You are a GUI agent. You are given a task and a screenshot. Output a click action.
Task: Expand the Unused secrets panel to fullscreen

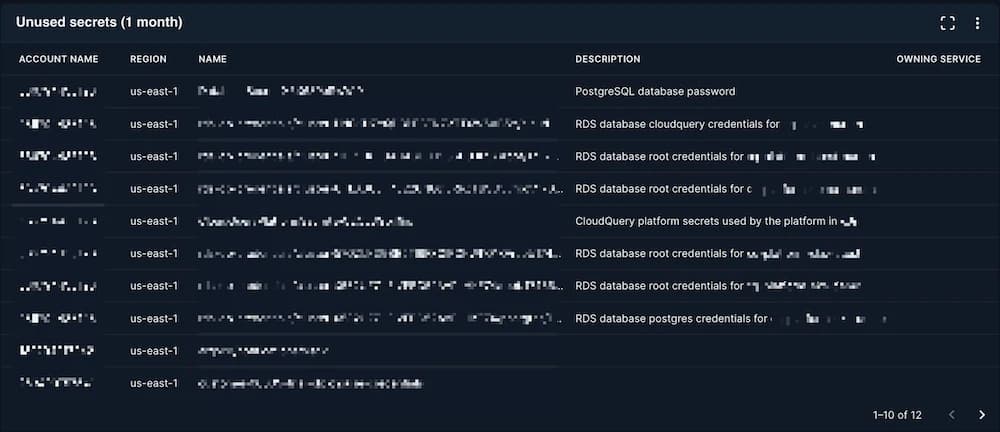pos(948,22)
